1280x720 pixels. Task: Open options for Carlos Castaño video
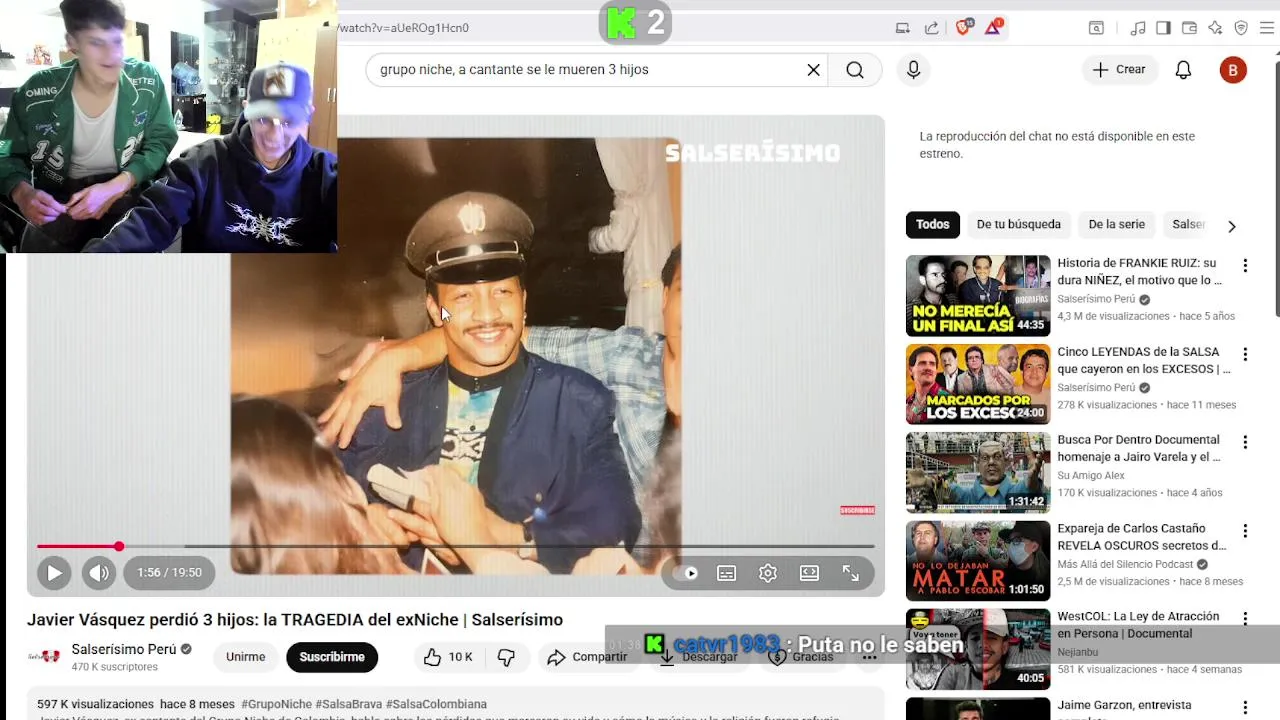coord(1245,530)
